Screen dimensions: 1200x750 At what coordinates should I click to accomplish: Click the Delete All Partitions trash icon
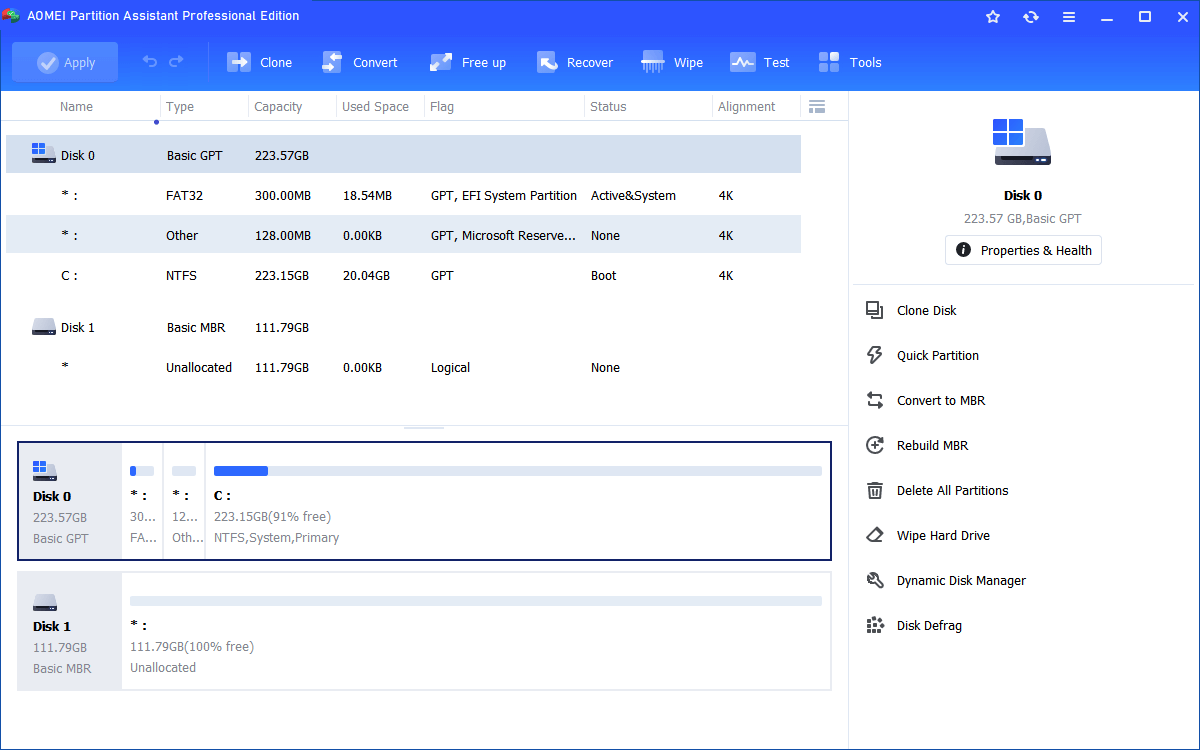875,491
